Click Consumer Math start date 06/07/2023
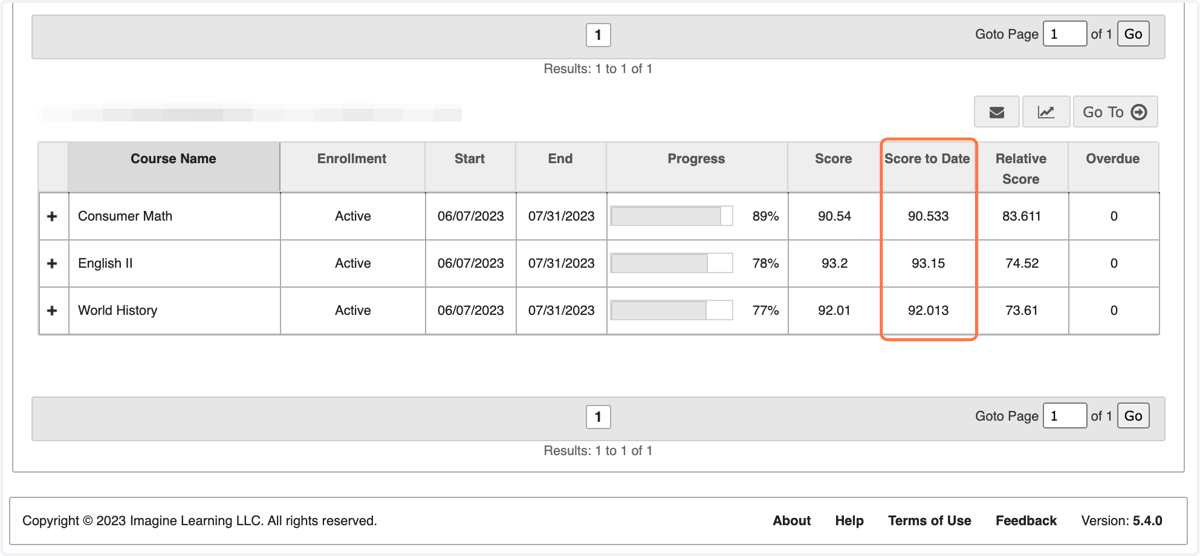This screenshot has height=556, width=1200. (x=471, y=216)
